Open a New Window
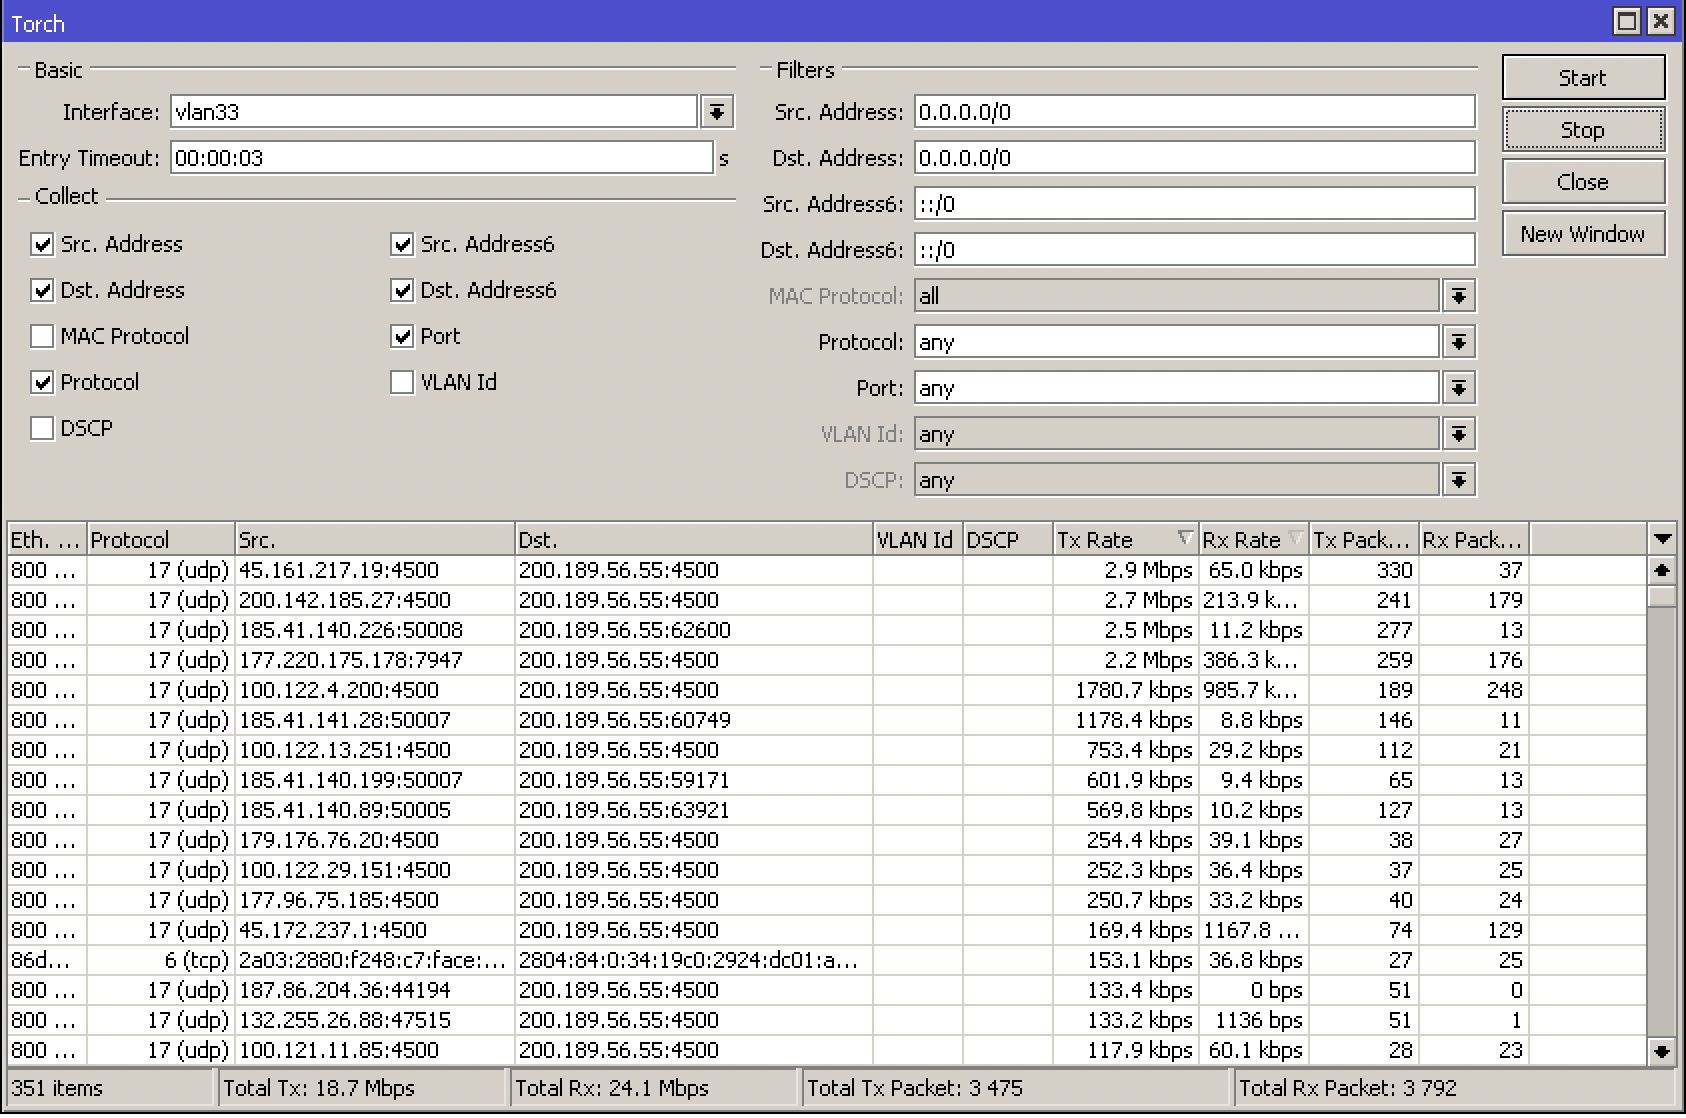Screen dimensions: 1686x1118 pos(1583,234)
